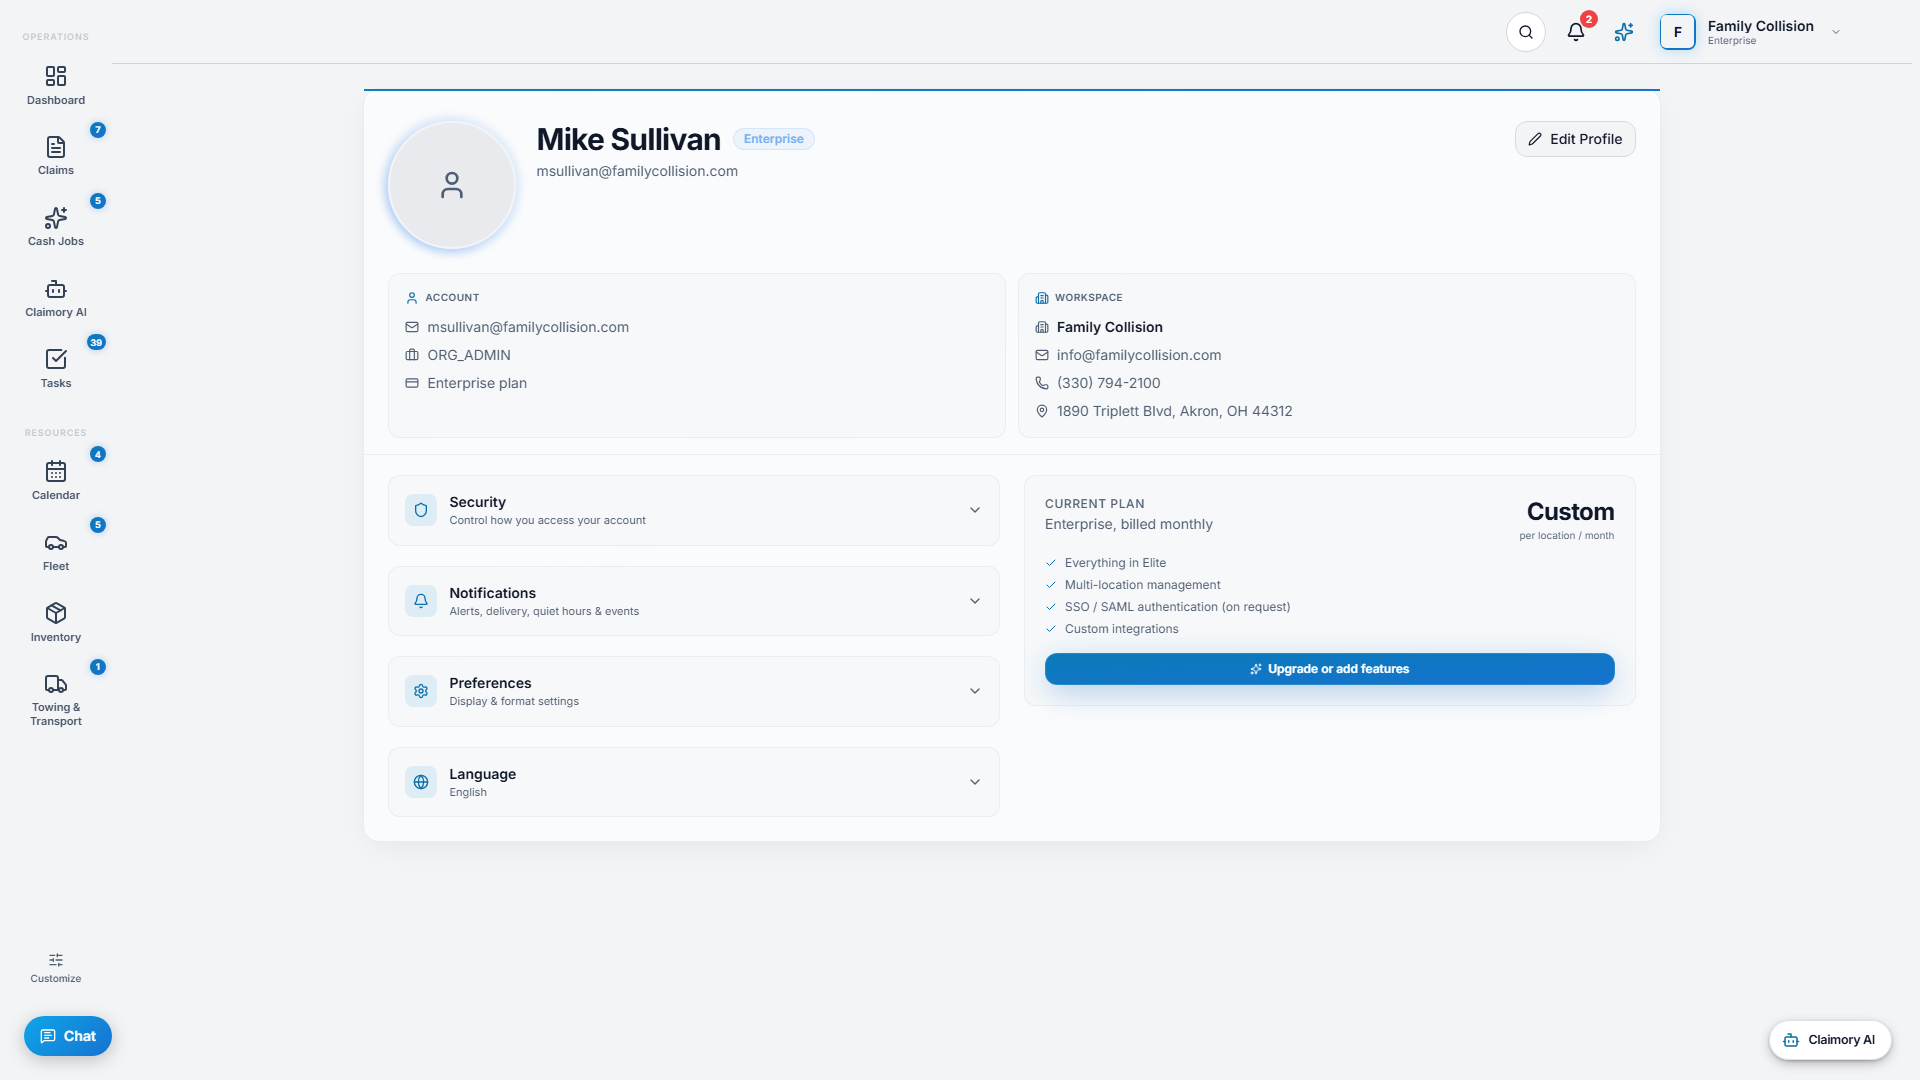Screen dimensions: 1920x1080
Task: Click the search magnifier icon
Action: pyautogui.click(x=1526, y=32)
